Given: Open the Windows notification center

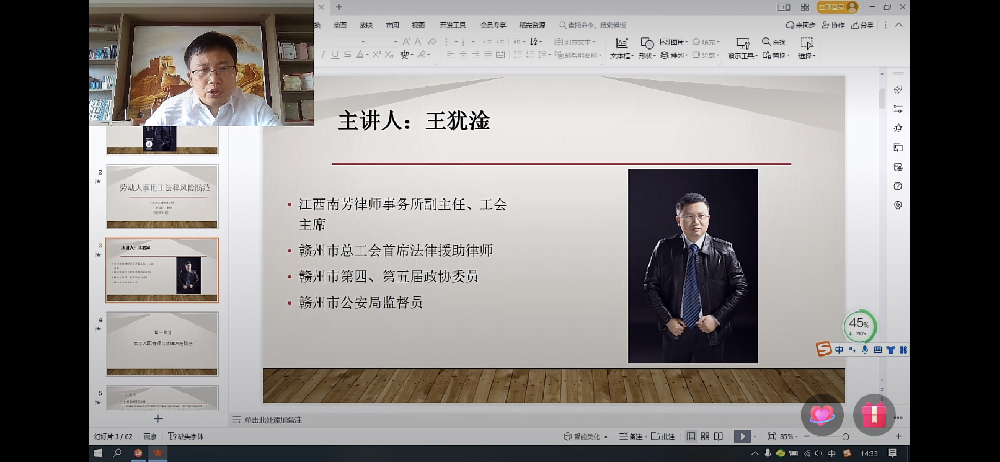Looking at the screenshot, I should tap(893, 453).
